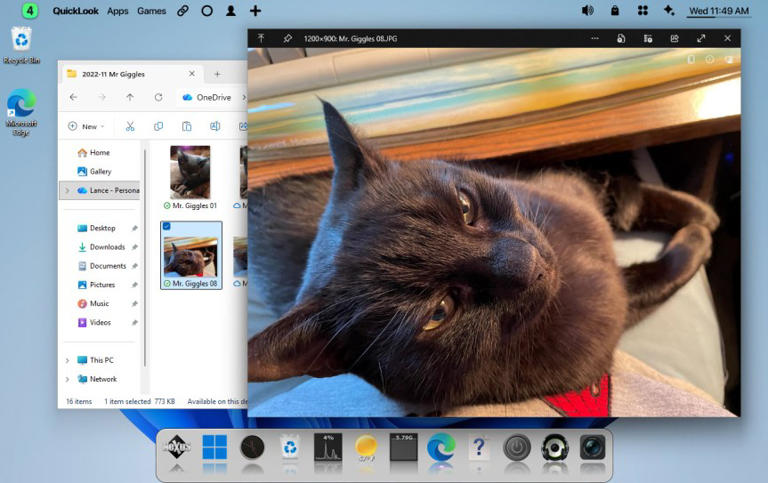Copy the selected file in Explorer toolbar
Screen dimensions: 768x483
click(158, 126)
